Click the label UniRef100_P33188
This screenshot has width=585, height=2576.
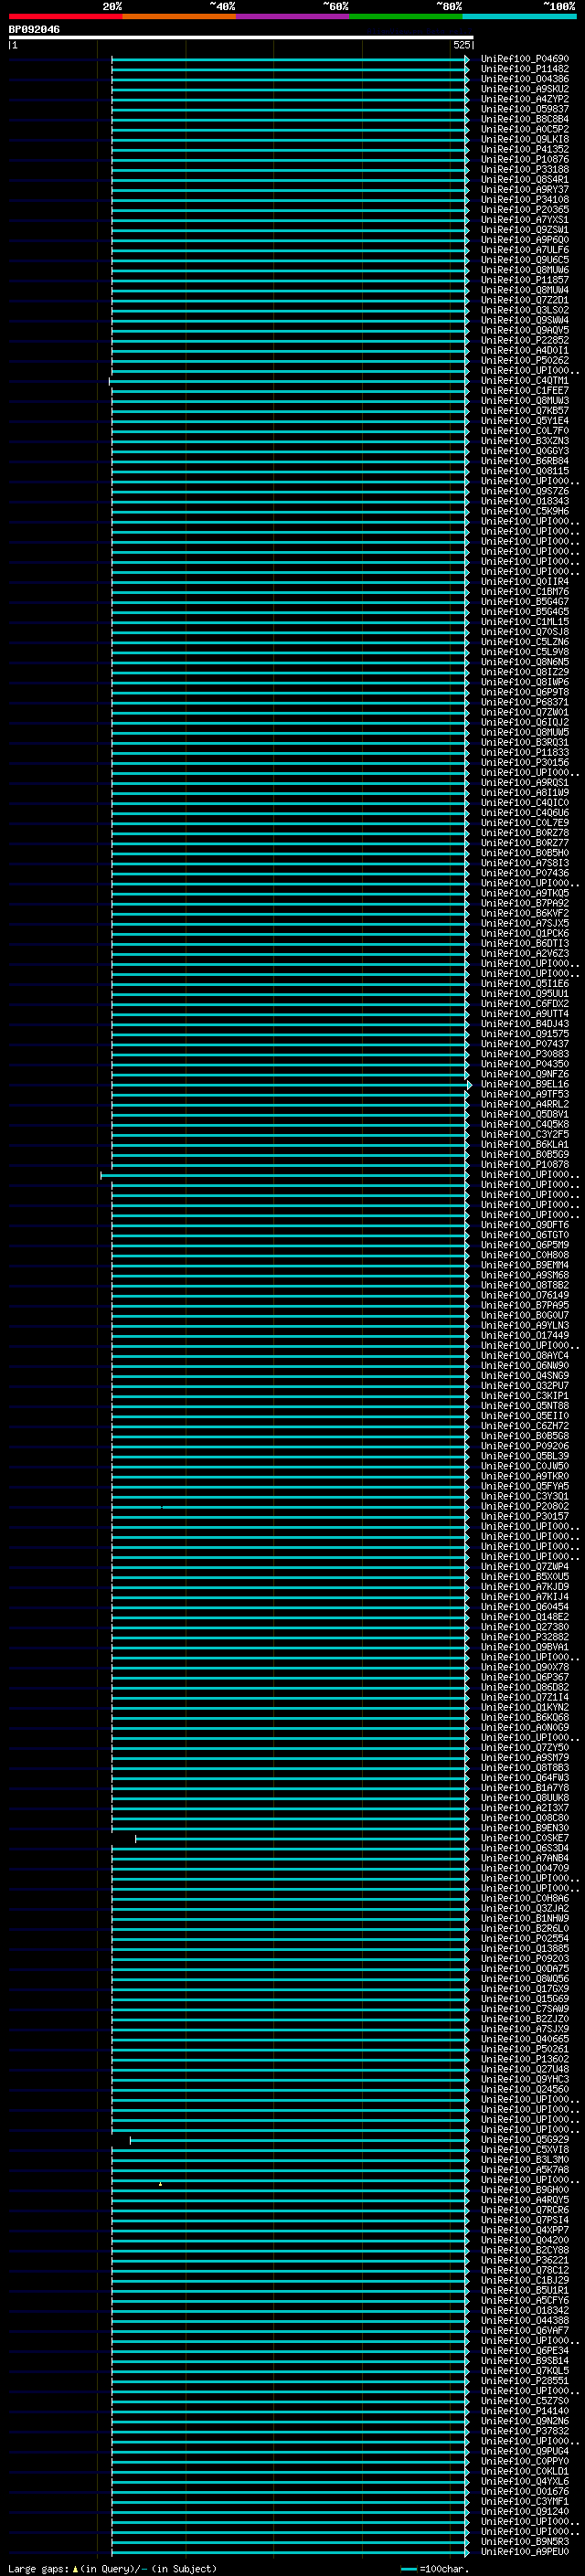525,170
